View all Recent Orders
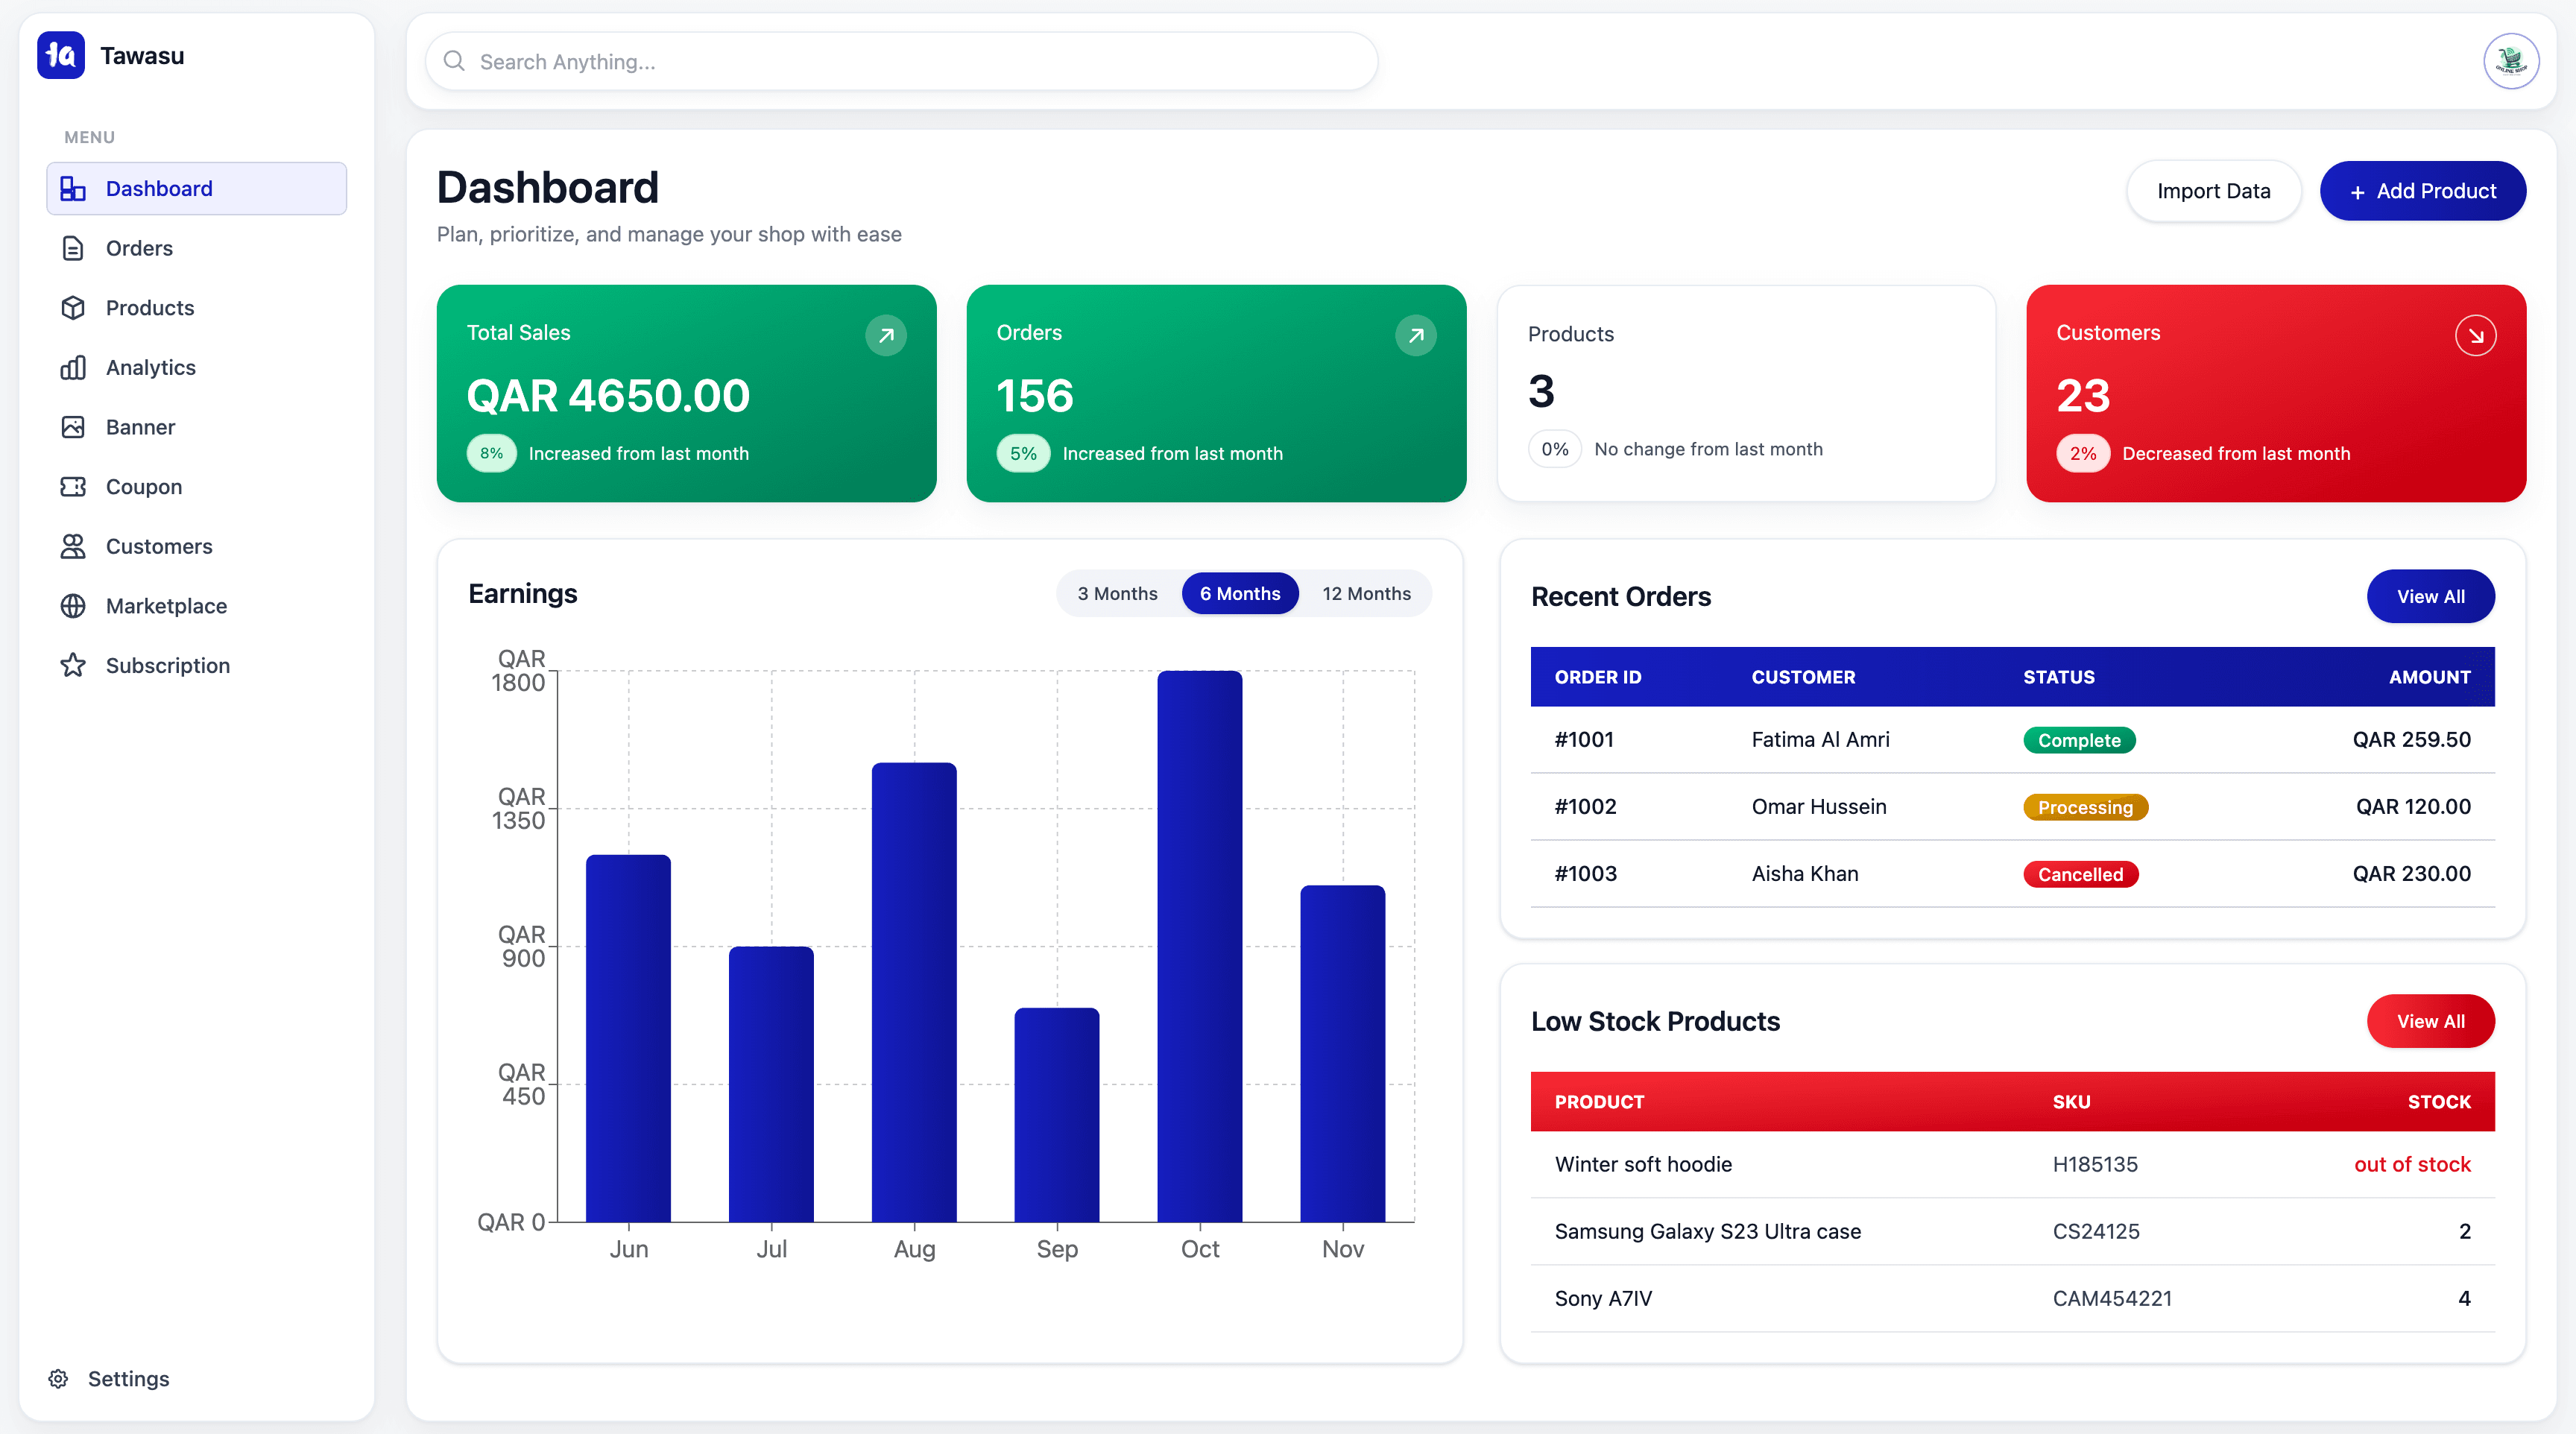Viewport: 2576px width, 1434px height. click(2431, 596)
